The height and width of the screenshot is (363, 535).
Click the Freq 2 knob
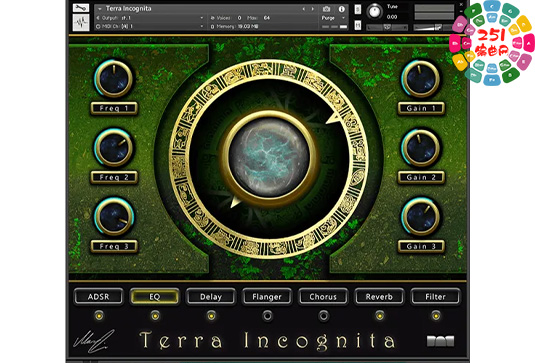[x=114, y=147]
